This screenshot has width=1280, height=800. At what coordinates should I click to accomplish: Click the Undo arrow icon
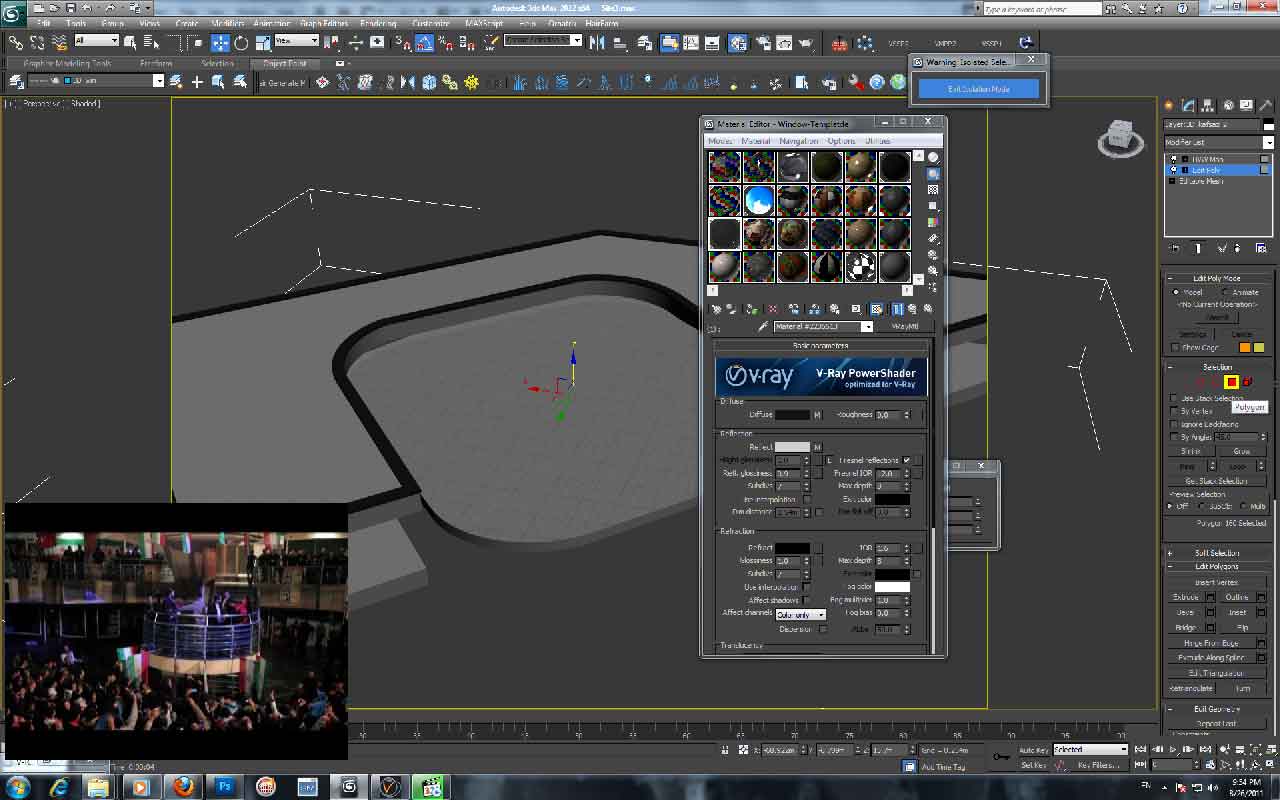coord(87,8)
